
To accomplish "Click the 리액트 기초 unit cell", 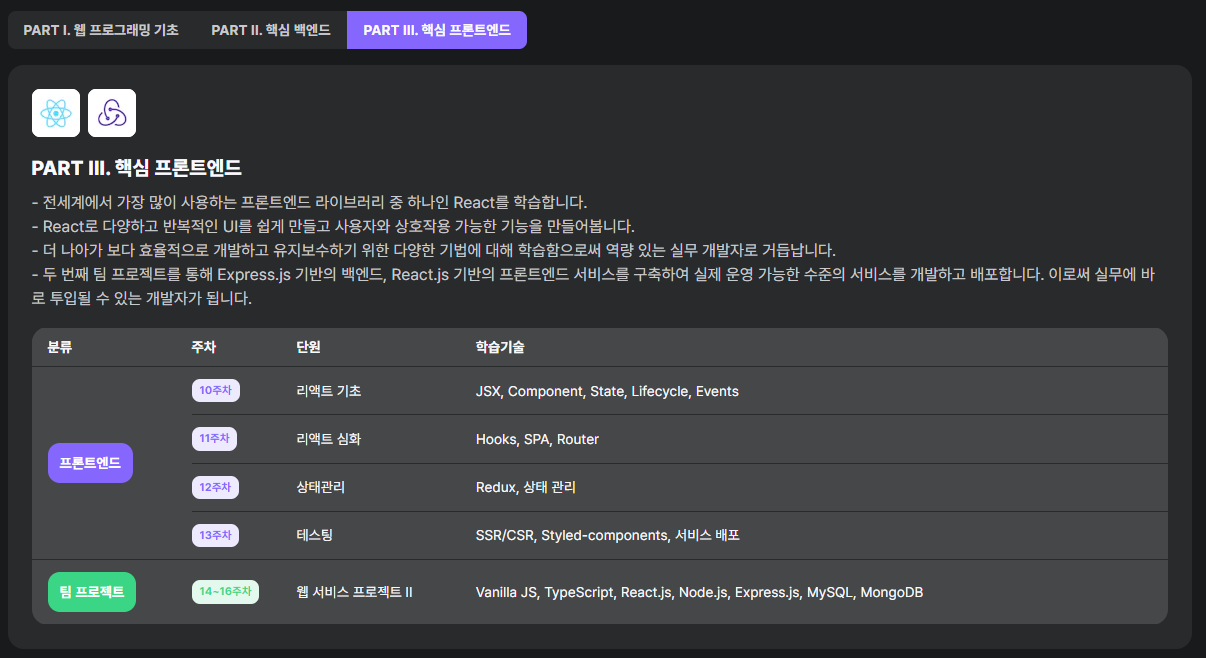I will point(329,391).
